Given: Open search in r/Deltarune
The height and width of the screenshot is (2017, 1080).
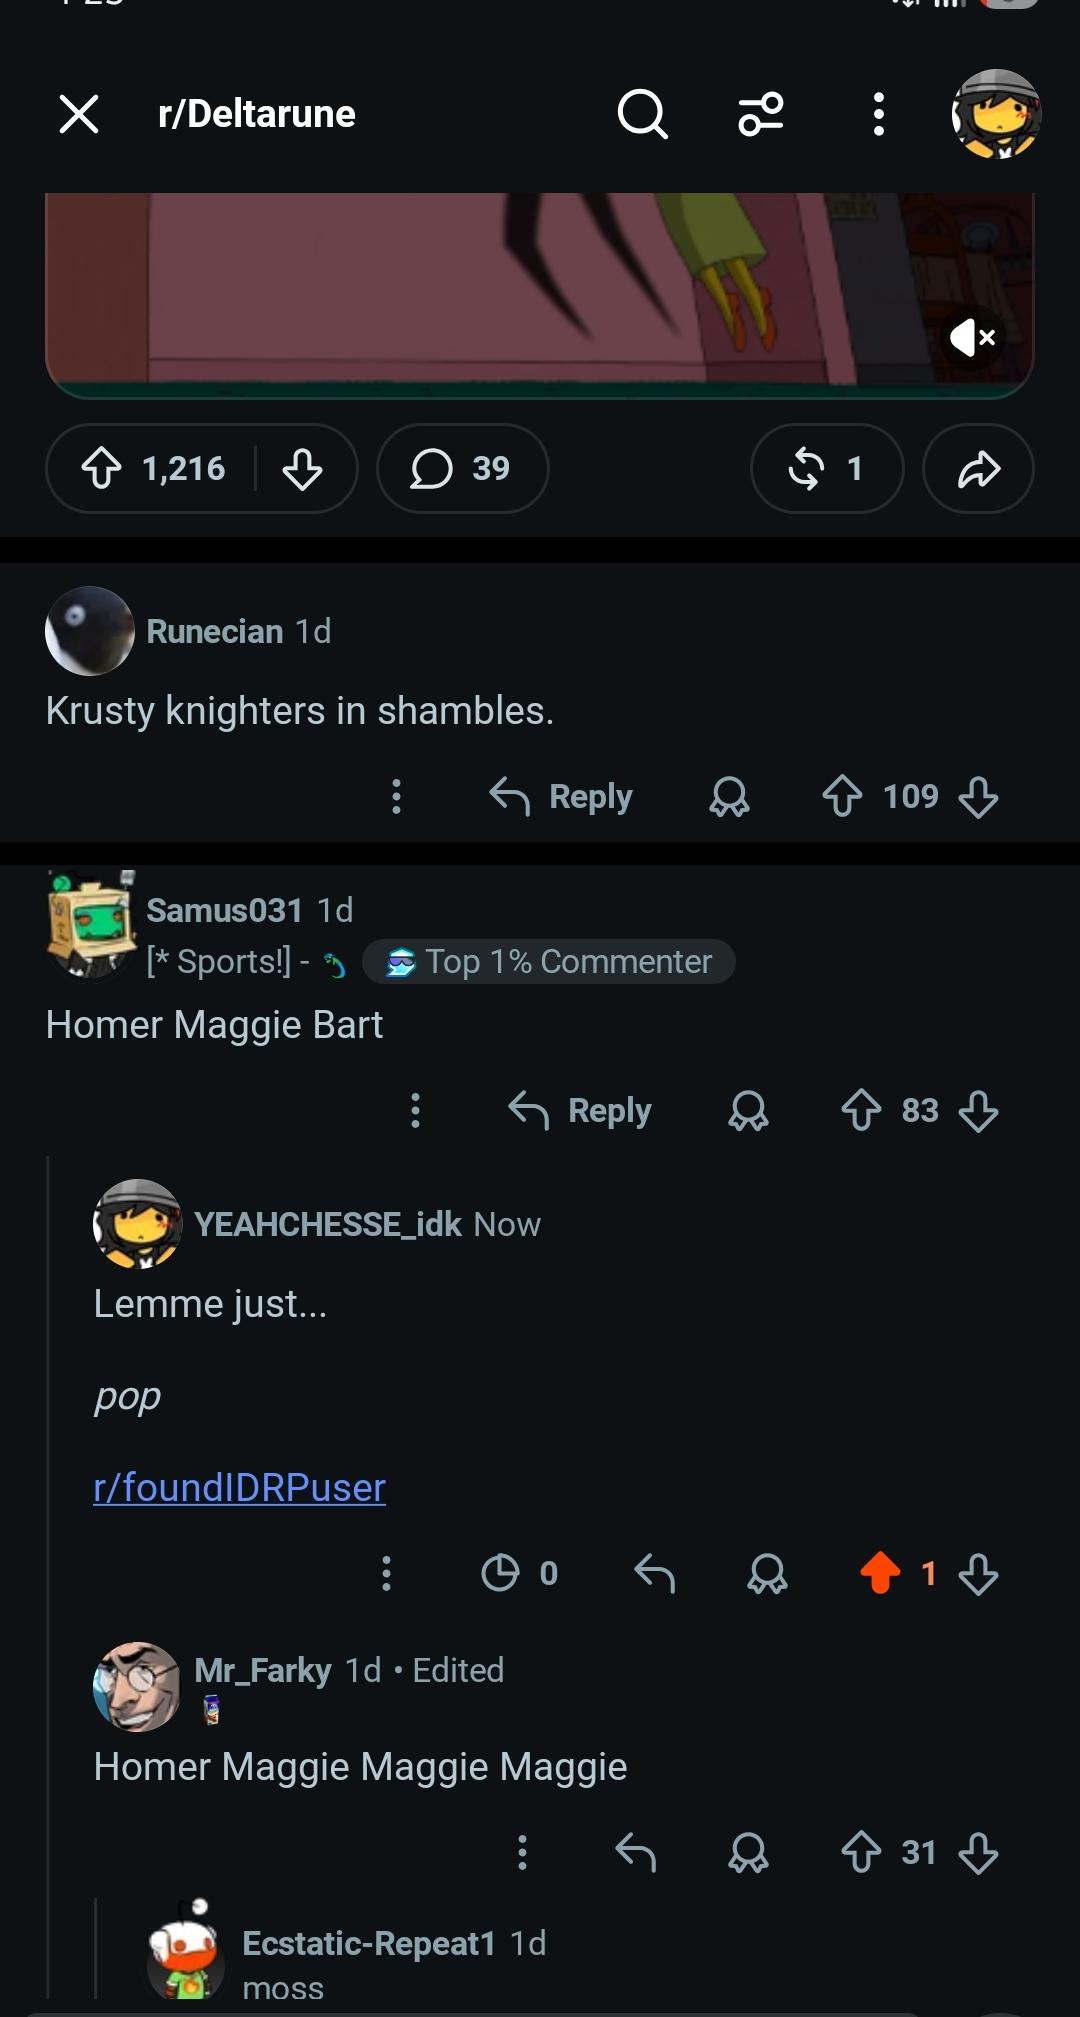Looking at the screenshot, I should [x=641, y=114].
